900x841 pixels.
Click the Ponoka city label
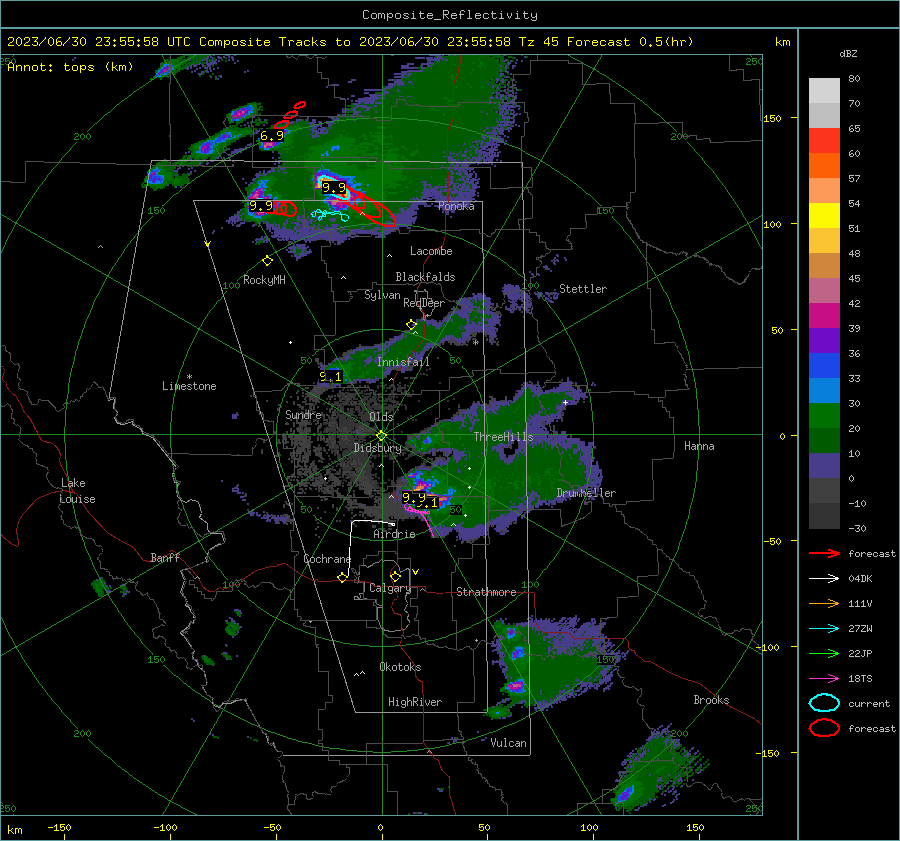[x=456, y=206]
